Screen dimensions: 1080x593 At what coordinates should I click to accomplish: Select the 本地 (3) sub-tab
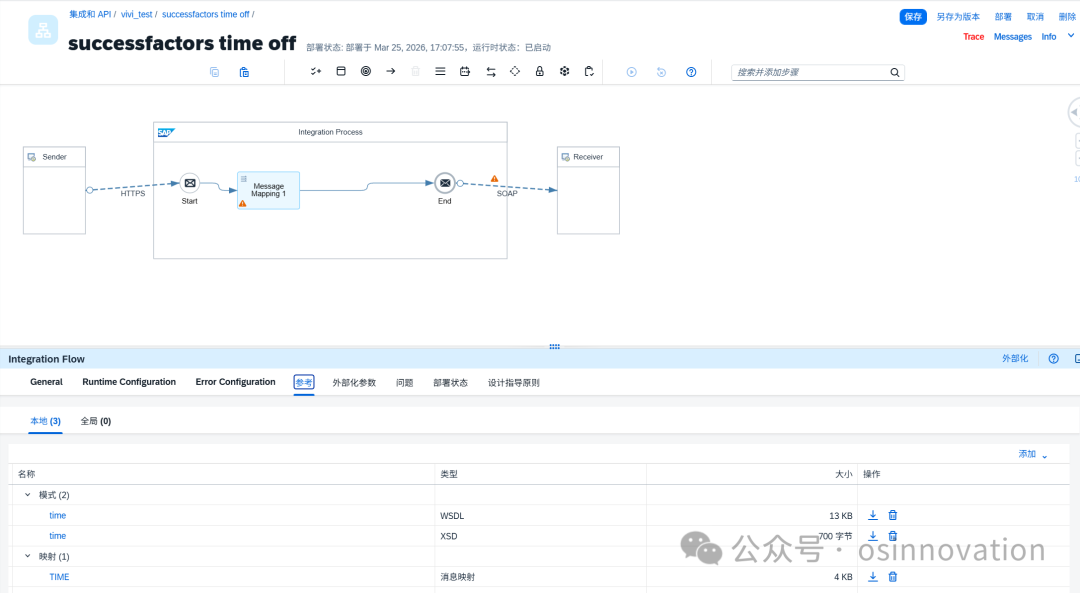(x=45, y=421)
